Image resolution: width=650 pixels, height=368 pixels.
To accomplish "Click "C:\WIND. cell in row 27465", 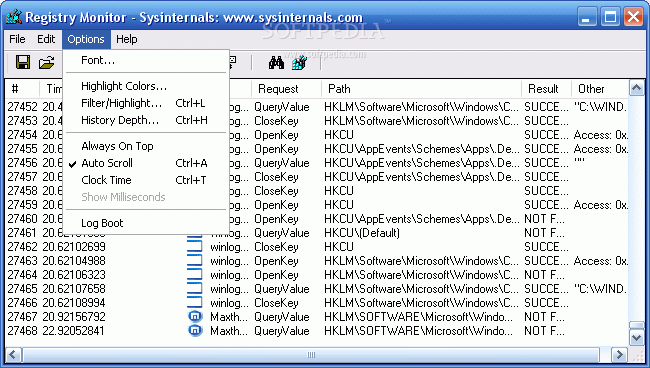I will pos(601,289).
